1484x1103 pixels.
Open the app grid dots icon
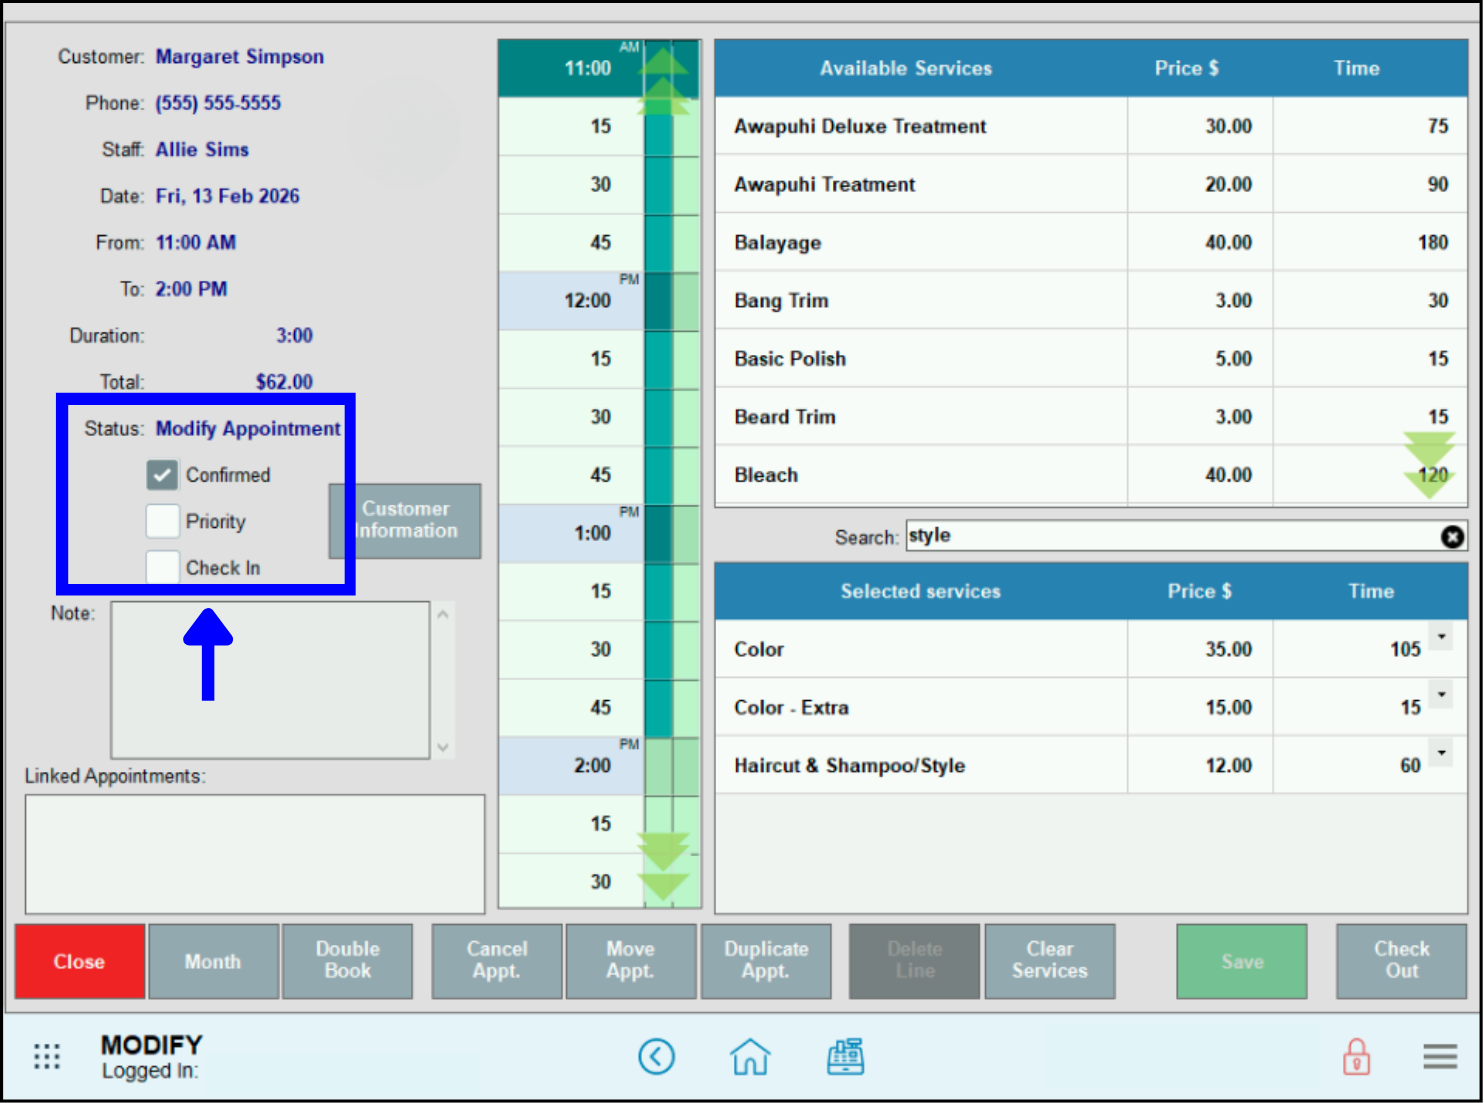point(46,1056)
